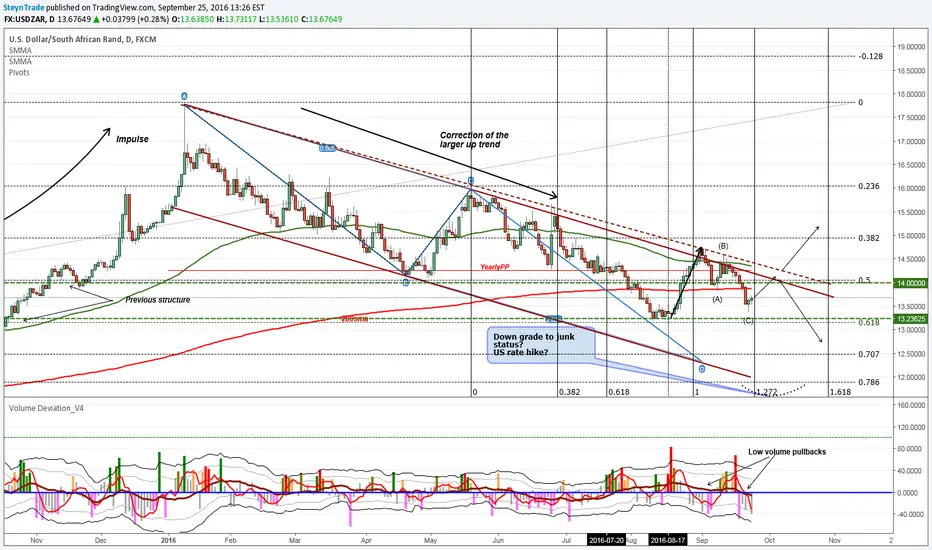
Task: Click the Pivots indicator legend entry
Action: click(19, 73)
